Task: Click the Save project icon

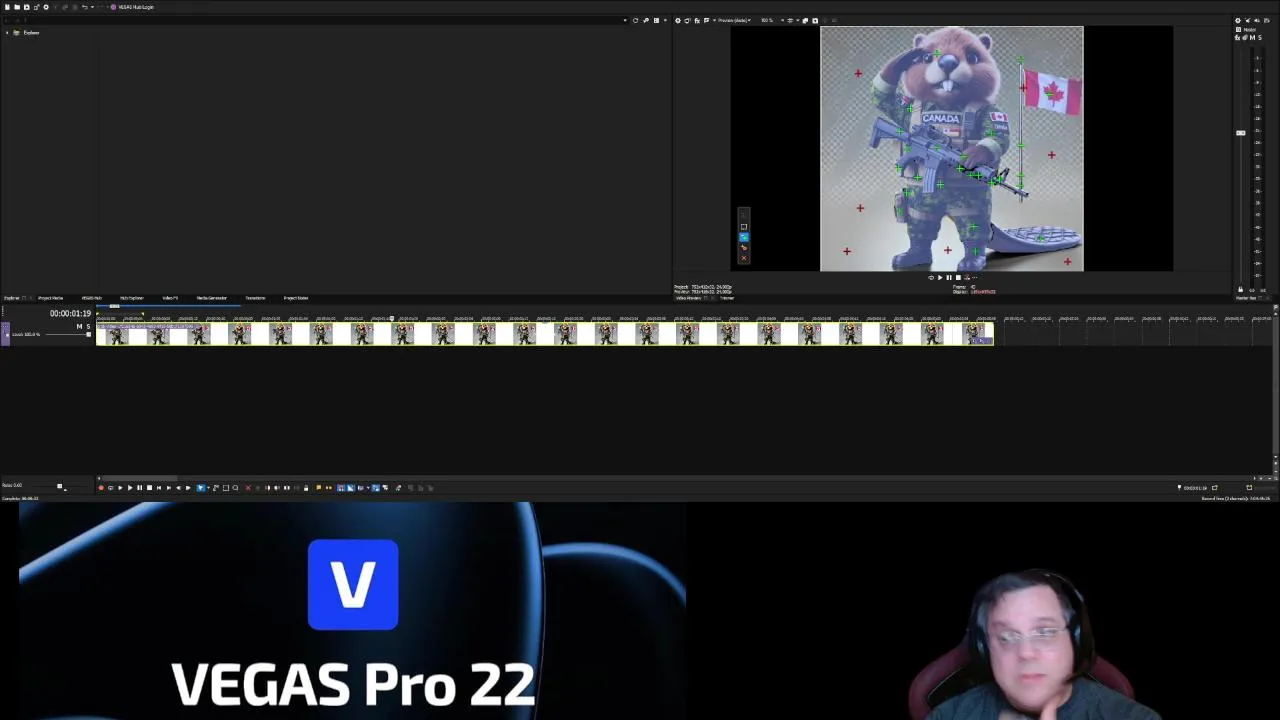Action: (26, 7)
